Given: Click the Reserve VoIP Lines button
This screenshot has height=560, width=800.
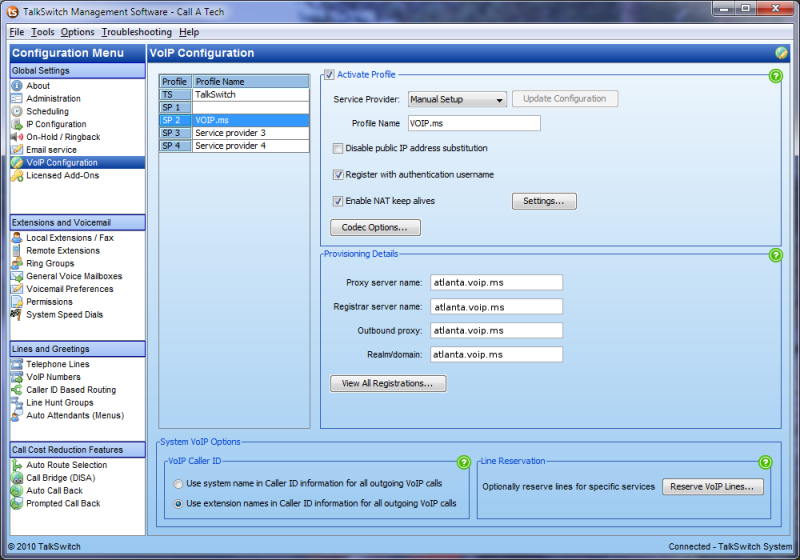Looking at the screenshot, I should tap(713, 487).
